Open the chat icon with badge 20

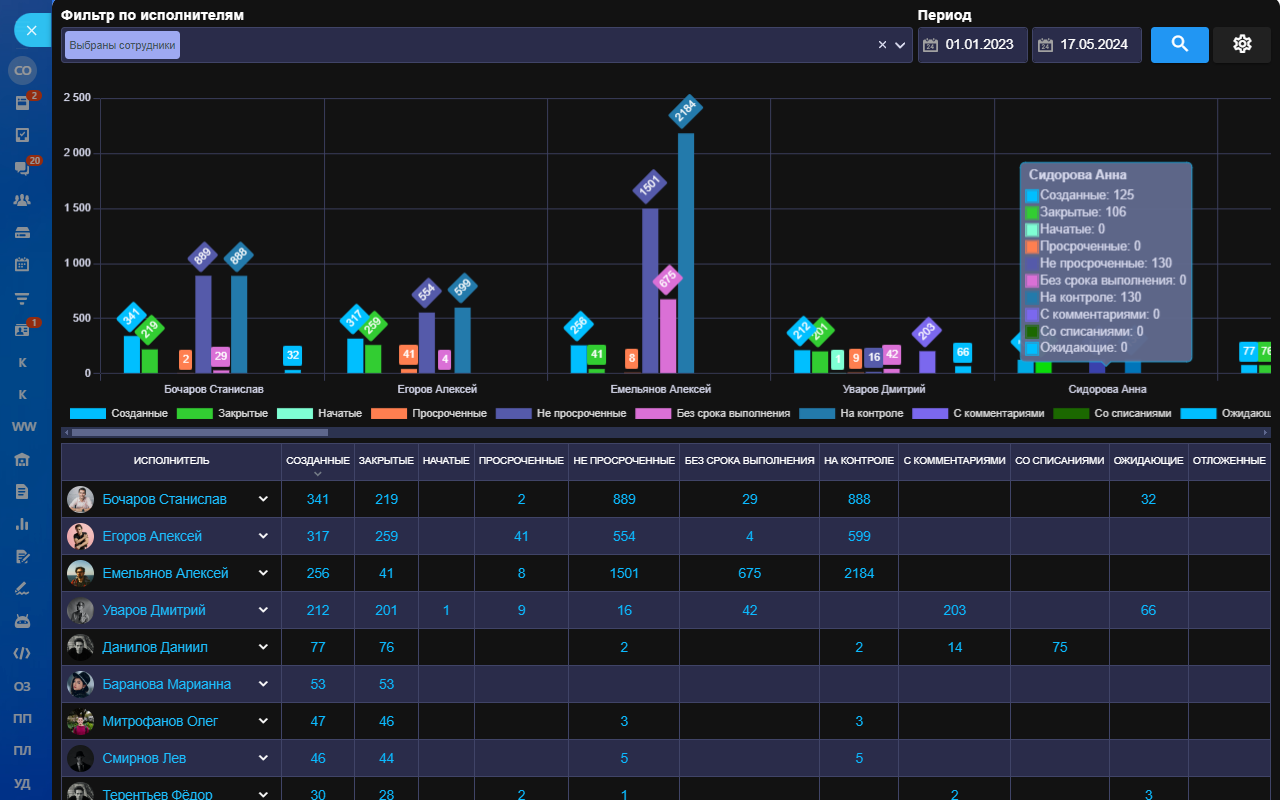coord(22,168)
